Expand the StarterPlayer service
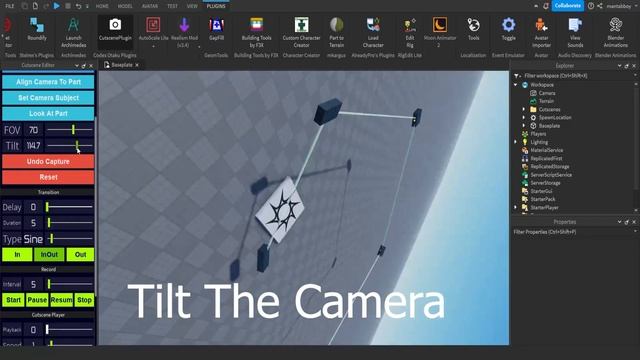Screen dimensions: 640x360 tap(516, 207)
